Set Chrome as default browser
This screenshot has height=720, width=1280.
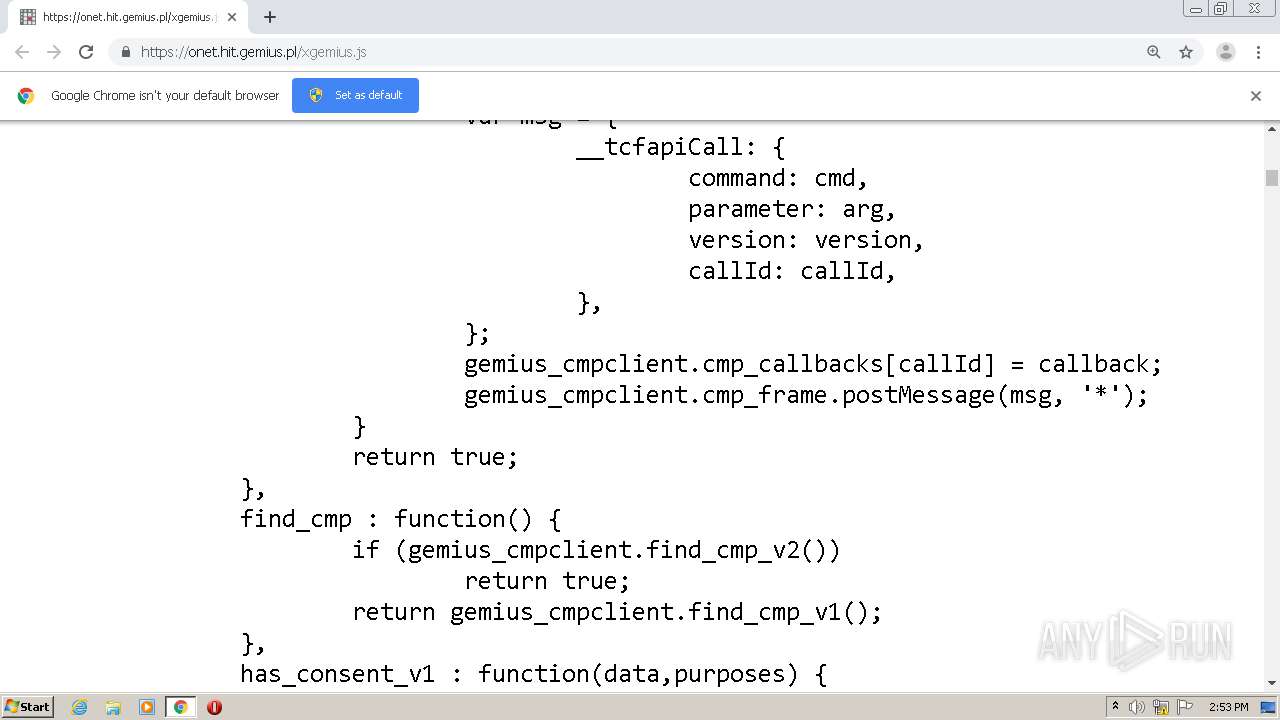coord(355,95)
